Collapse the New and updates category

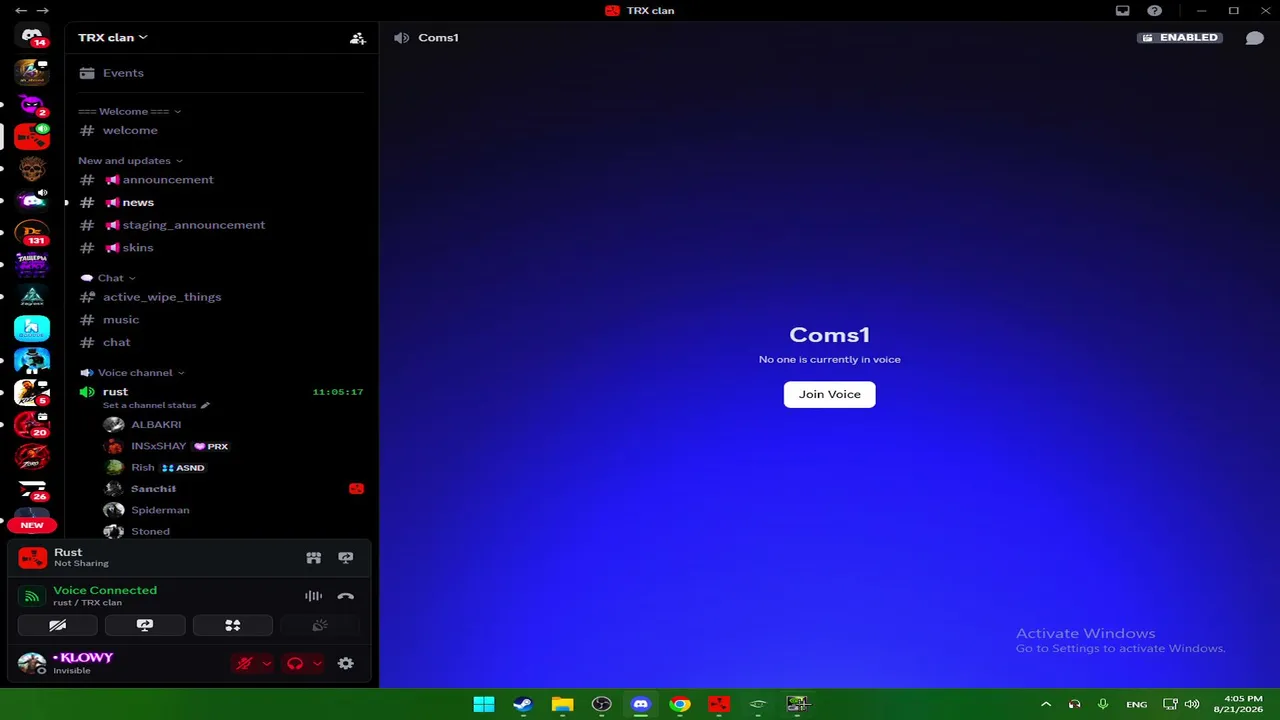click(131, 161)
